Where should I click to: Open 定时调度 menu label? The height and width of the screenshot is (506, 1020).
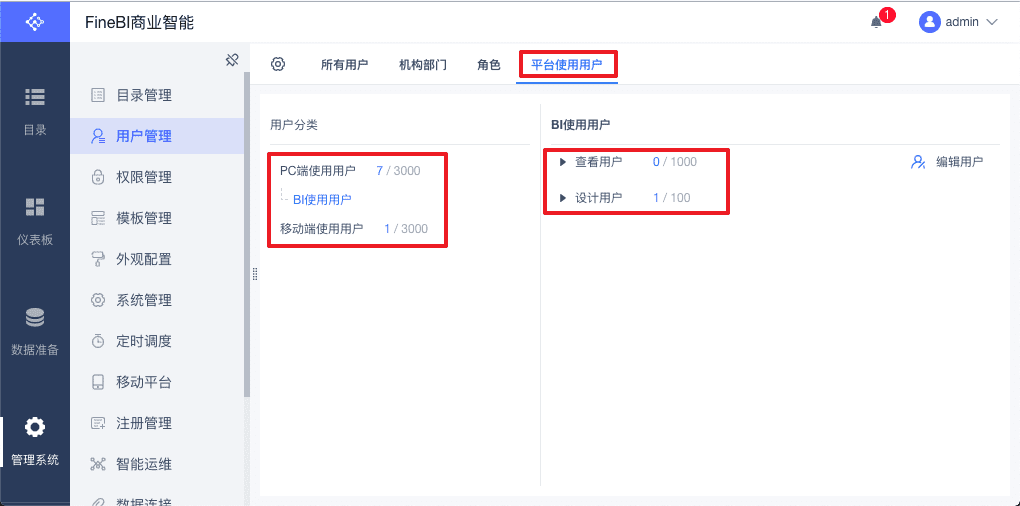tap(144, 341)
